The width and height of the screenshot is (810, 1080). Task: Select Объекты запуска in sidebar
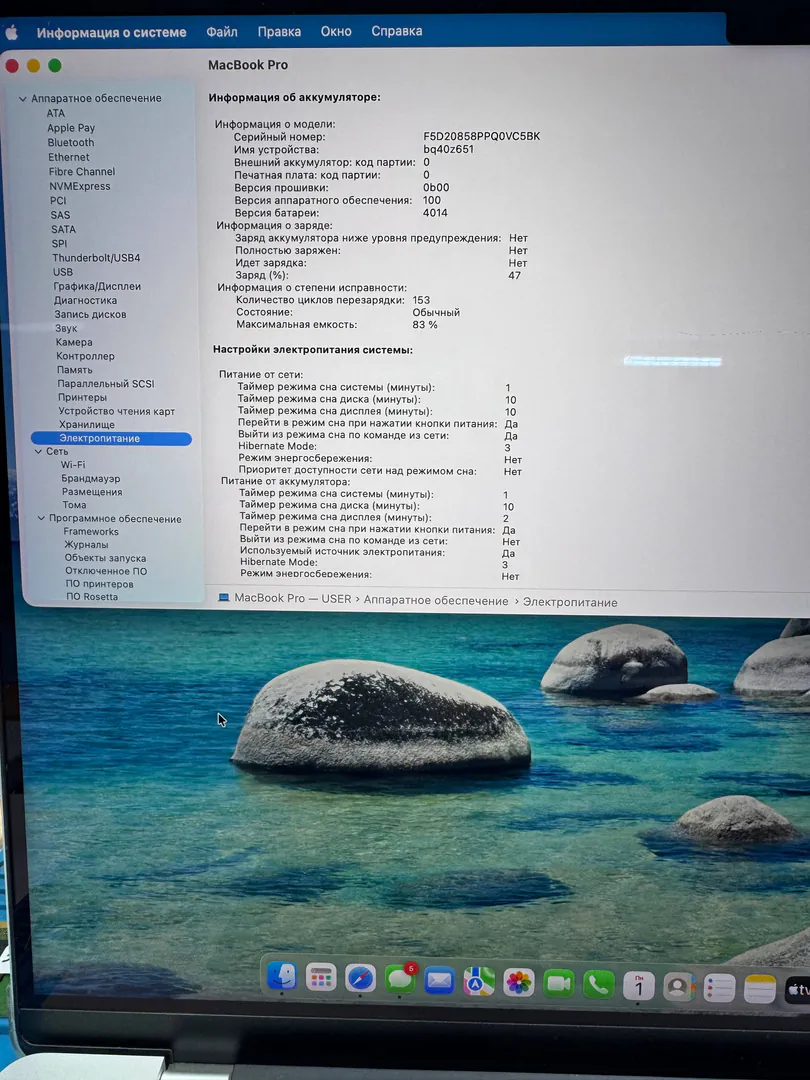point(105,557)
